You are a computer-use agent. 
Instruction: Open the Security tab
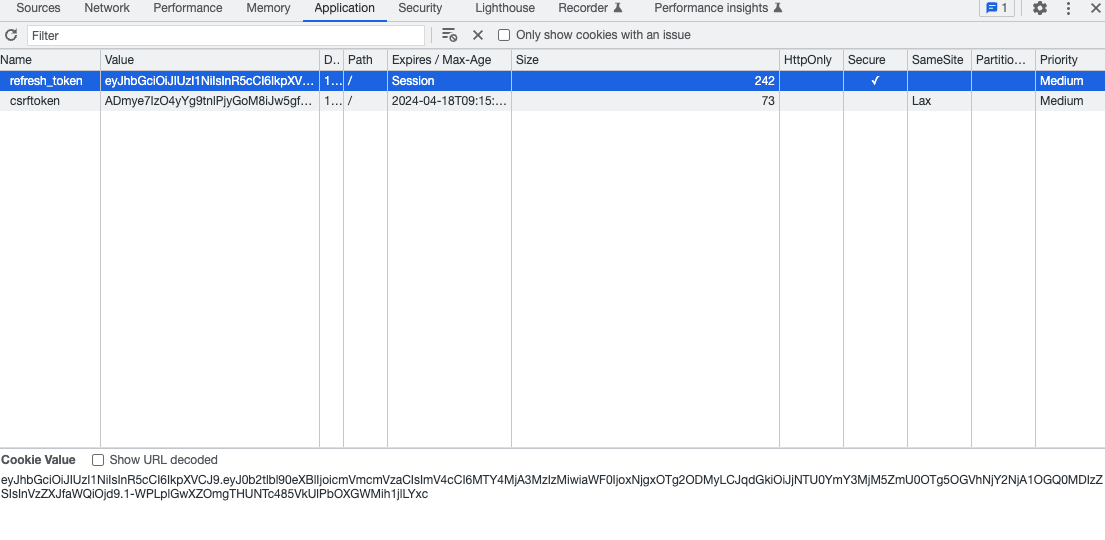(420, 8)
